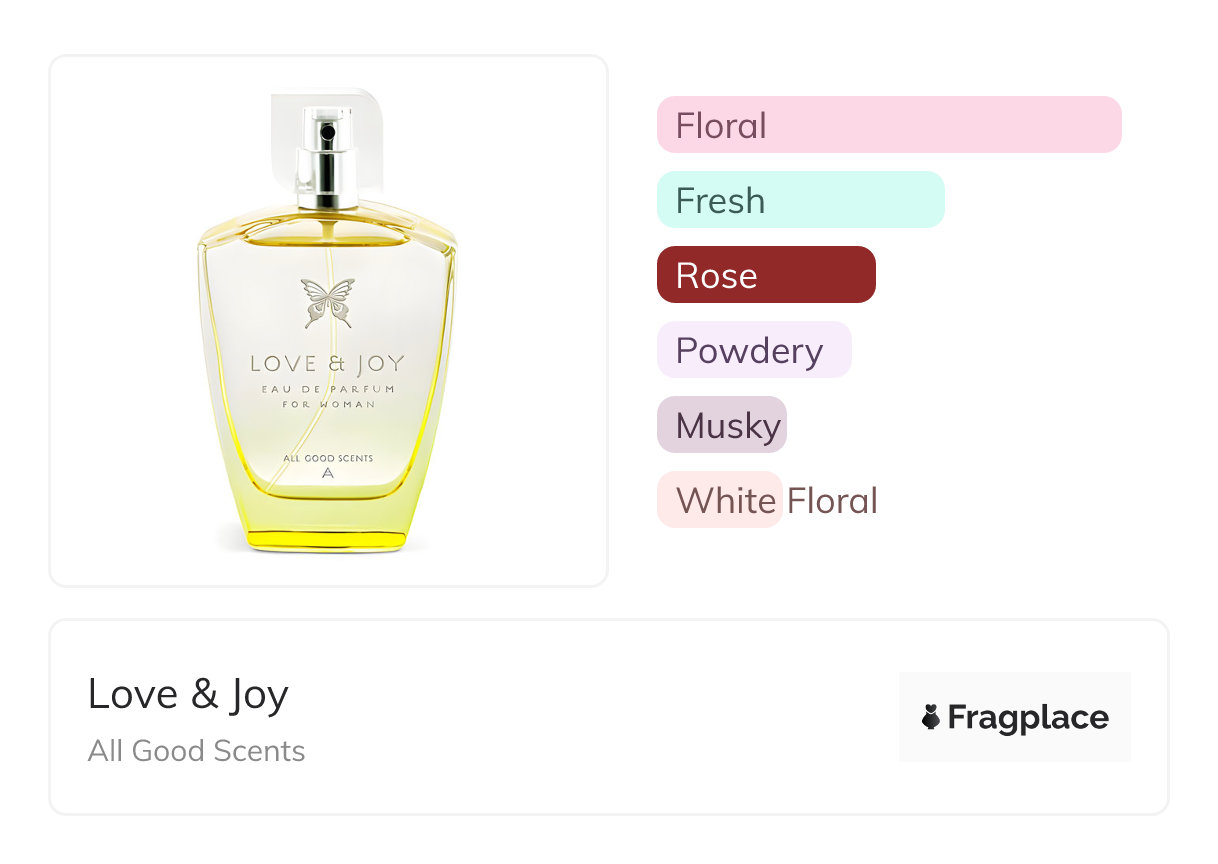Click the small 'A' logo on the bottle

[328, 473]
